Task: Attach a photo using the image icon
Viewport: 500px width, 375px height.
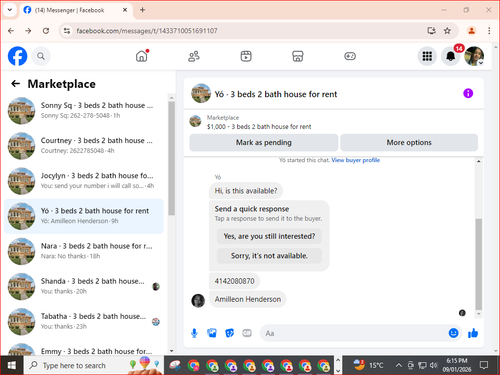Action: (x=212, y=333)
